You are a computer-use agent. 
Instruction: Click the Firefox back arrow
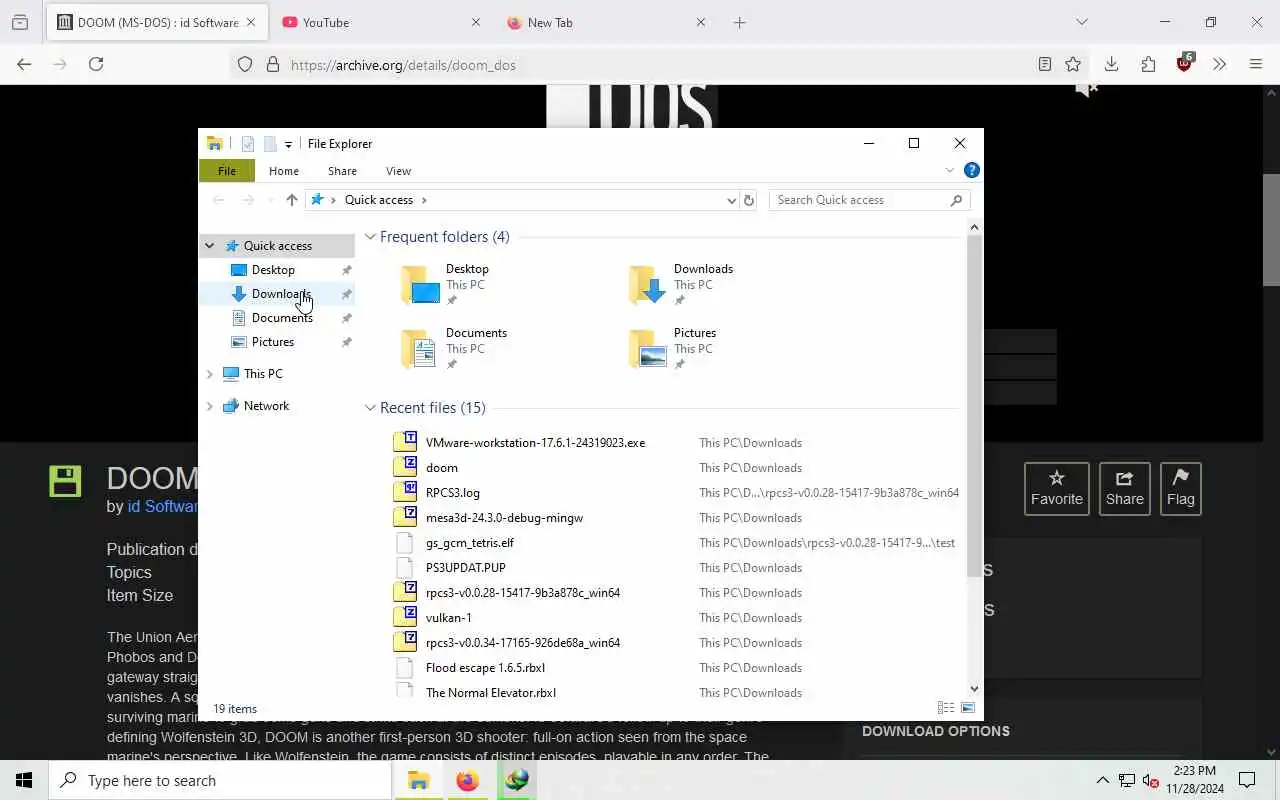(x=24, y=64)
